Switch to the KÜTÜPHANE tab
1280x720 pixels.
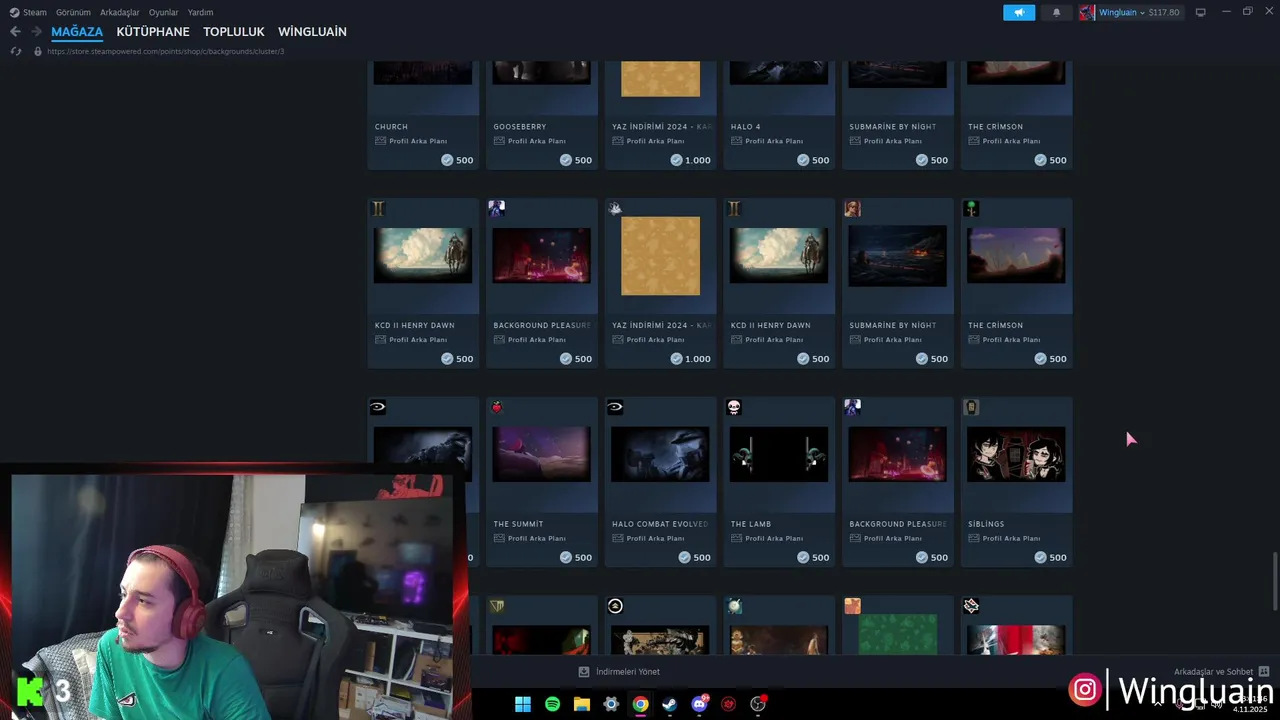[x=153, y=32]
